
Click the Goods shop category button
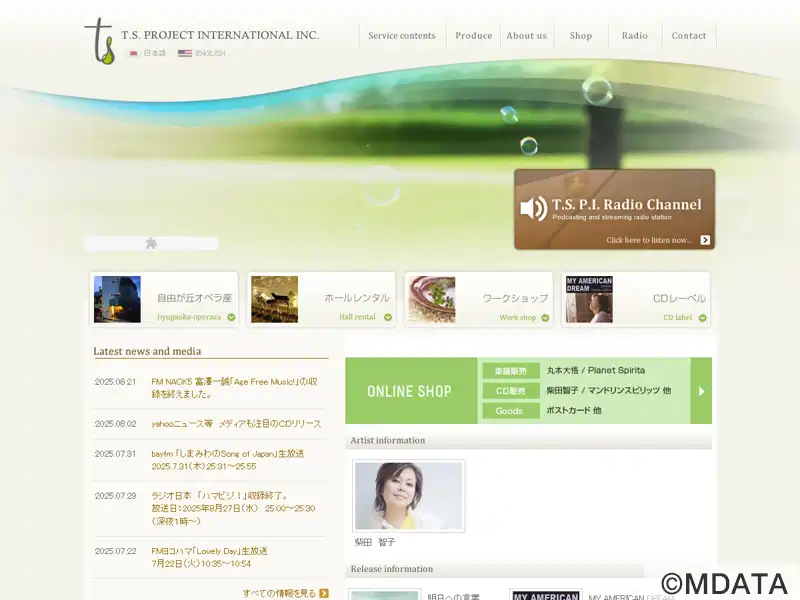[510, 411]
